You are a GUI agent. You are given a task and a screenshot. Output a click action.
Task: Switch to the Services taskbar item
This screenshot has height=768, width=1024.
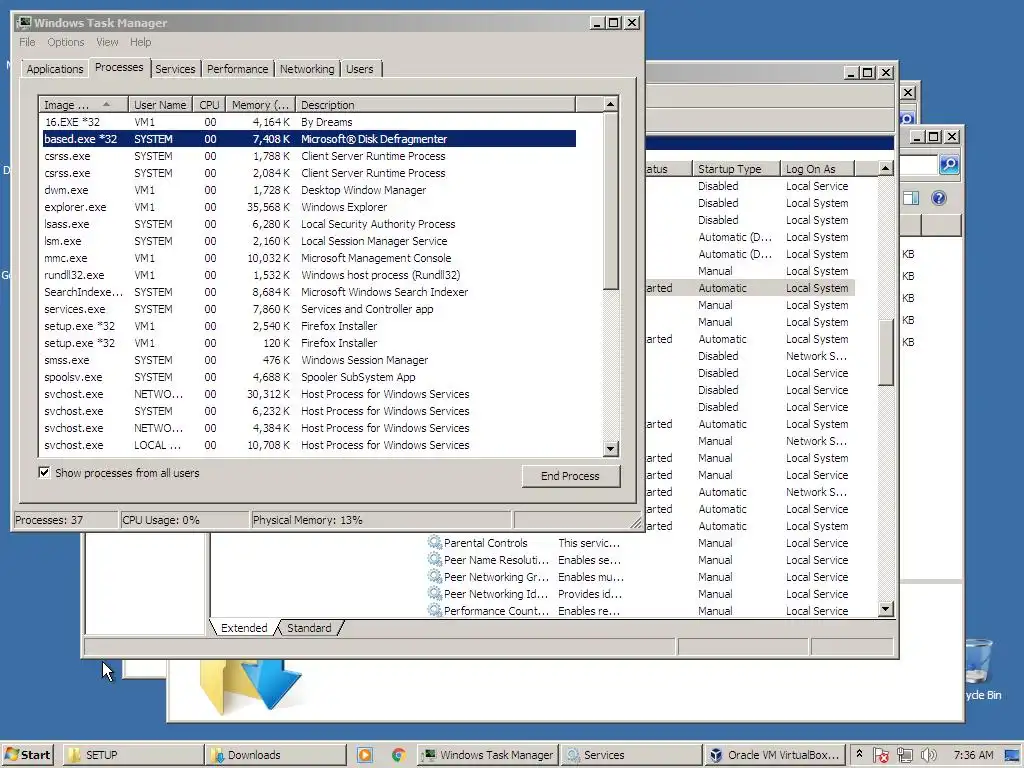pyautogui.click(x=632, y=755)
